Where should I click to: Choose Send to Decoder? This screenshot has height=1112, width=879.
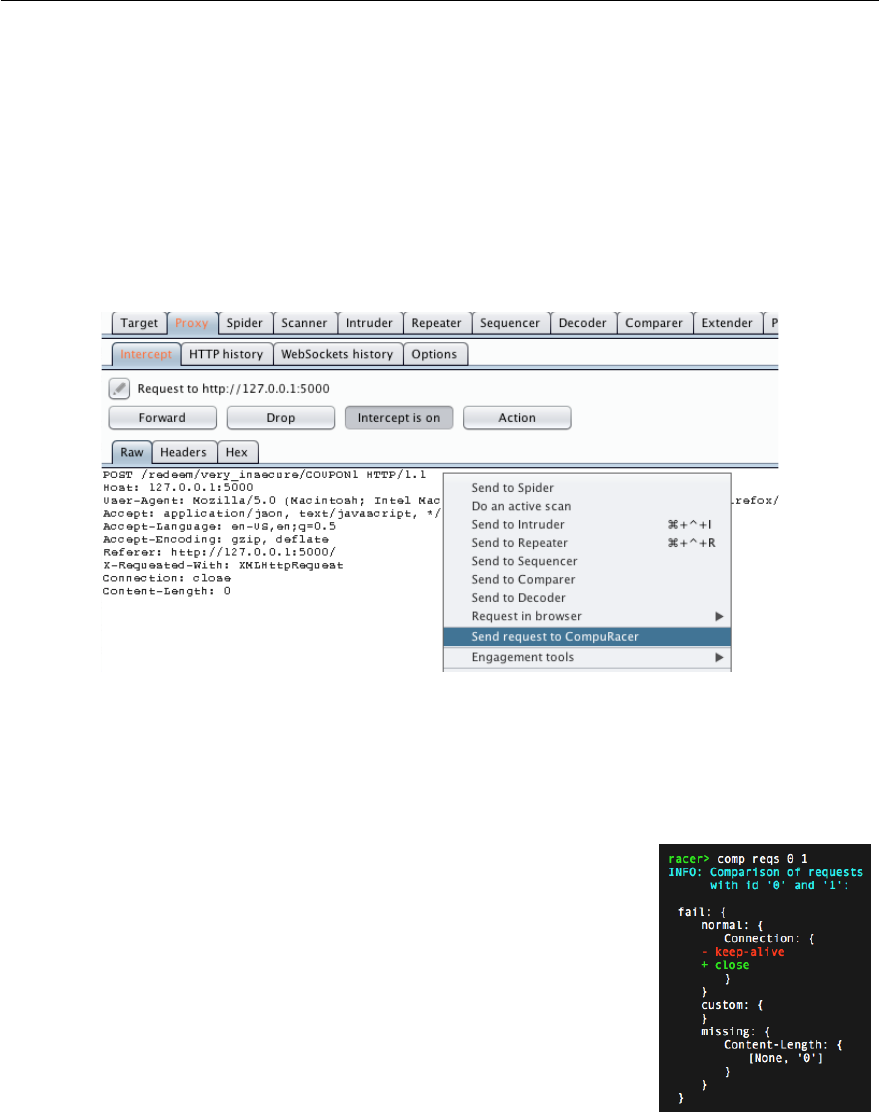tap(587, 599)
